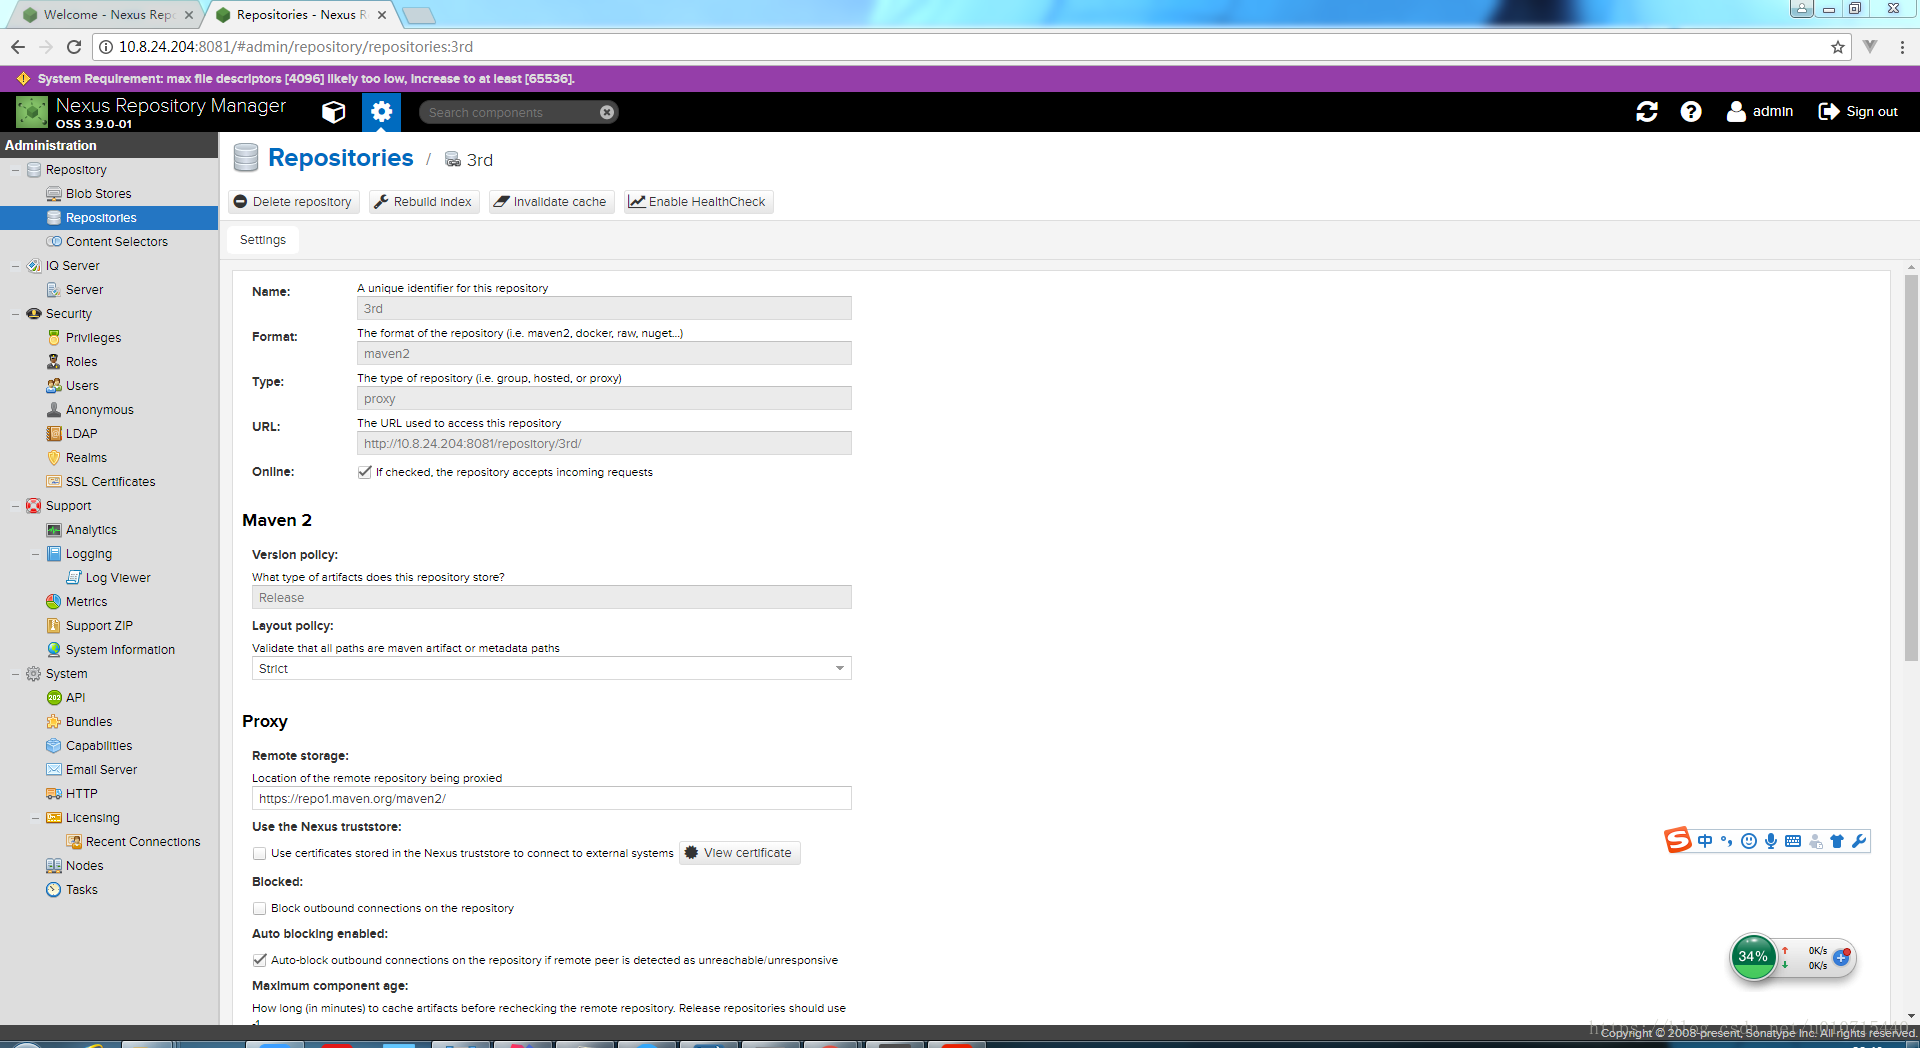Click the Sogou IME wrench icon
1920x1048 pixels.
(1858, 841)
